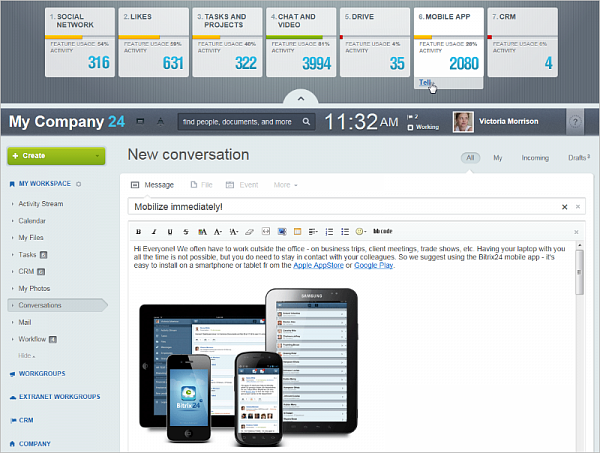The height and width of the screenshot is (453, 600).
Task: Click the Tell link under Mobile App
Action: tap(425, 82)
